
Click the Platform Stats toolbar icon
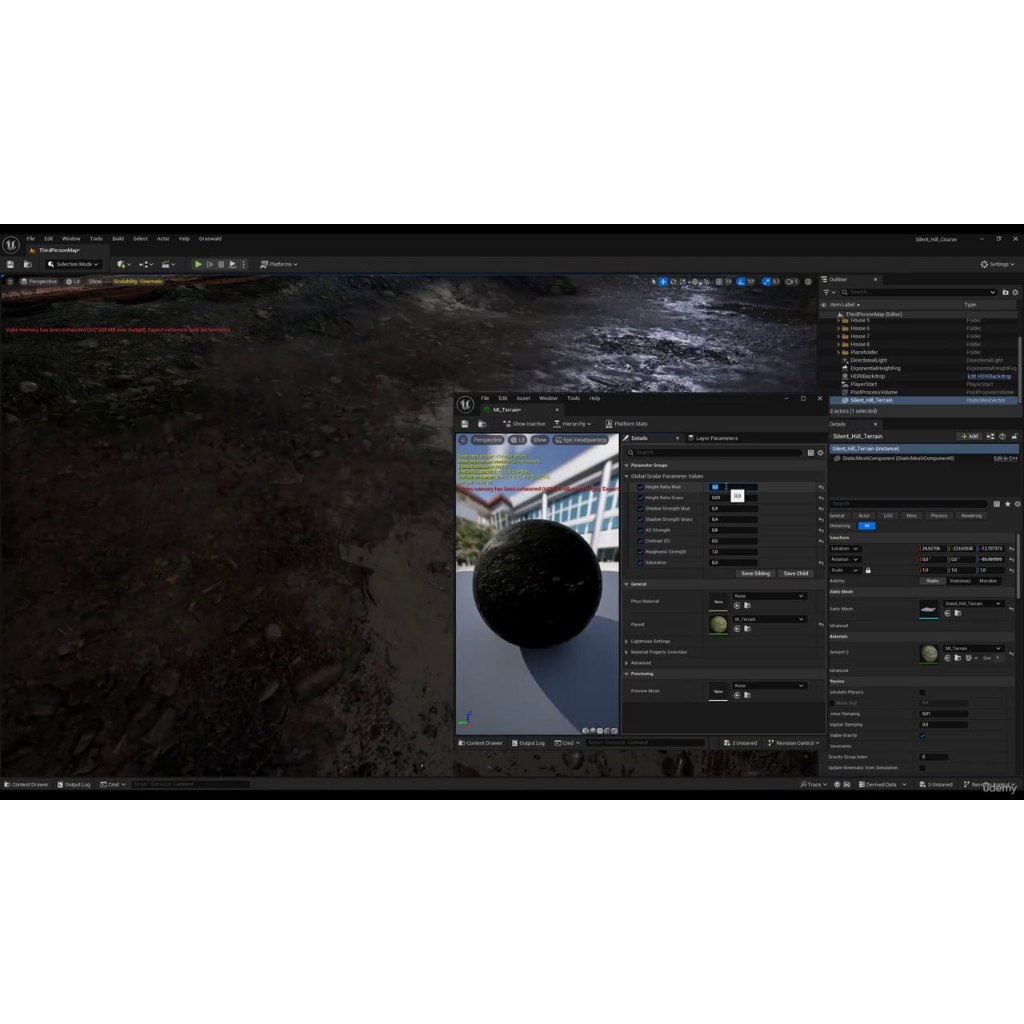[626, 424]
